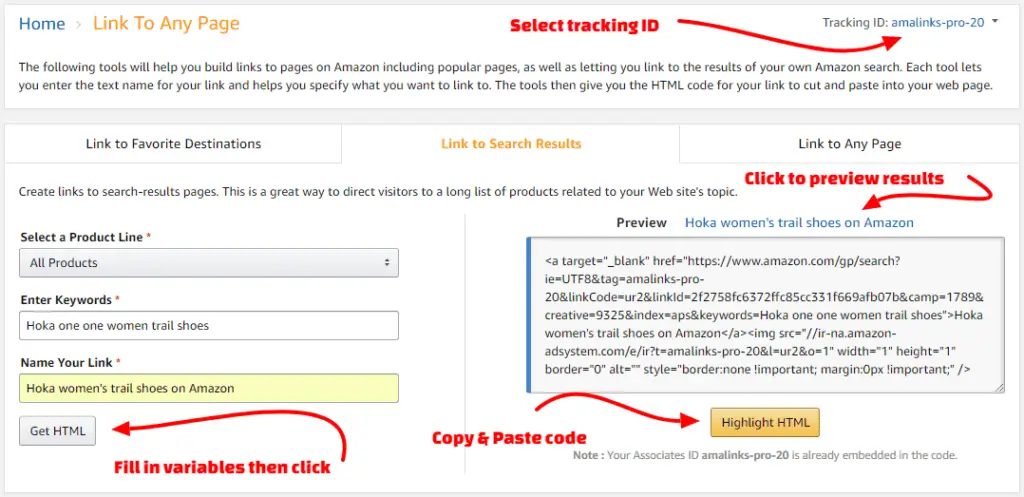Click the Link To Any Page breadcrumb title

(166, 24)
